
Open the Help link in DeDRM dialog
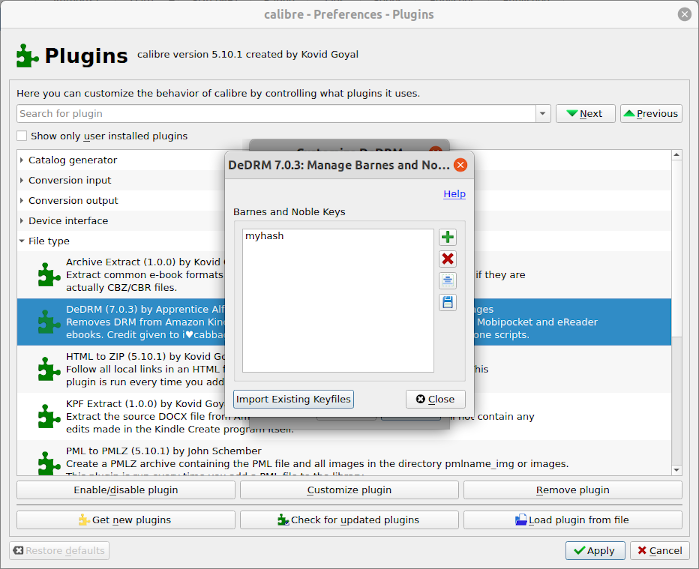tap(454, 194)
